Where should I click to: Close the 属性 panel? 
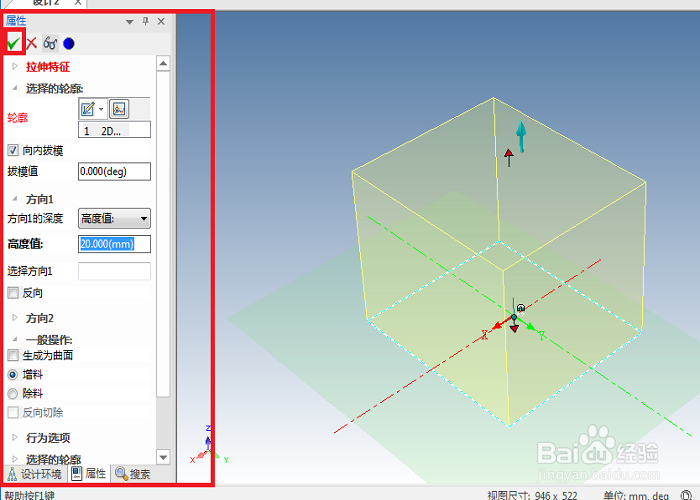161,21
